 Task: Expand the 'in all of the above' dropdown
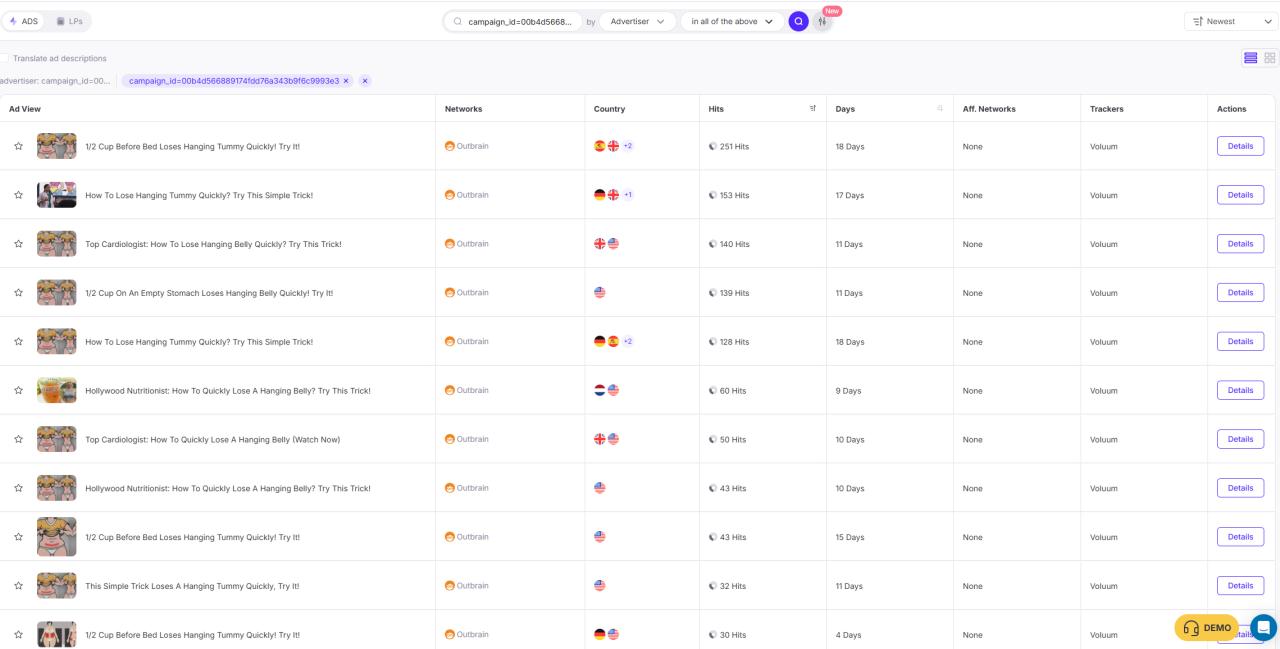[x=732, y=21]
